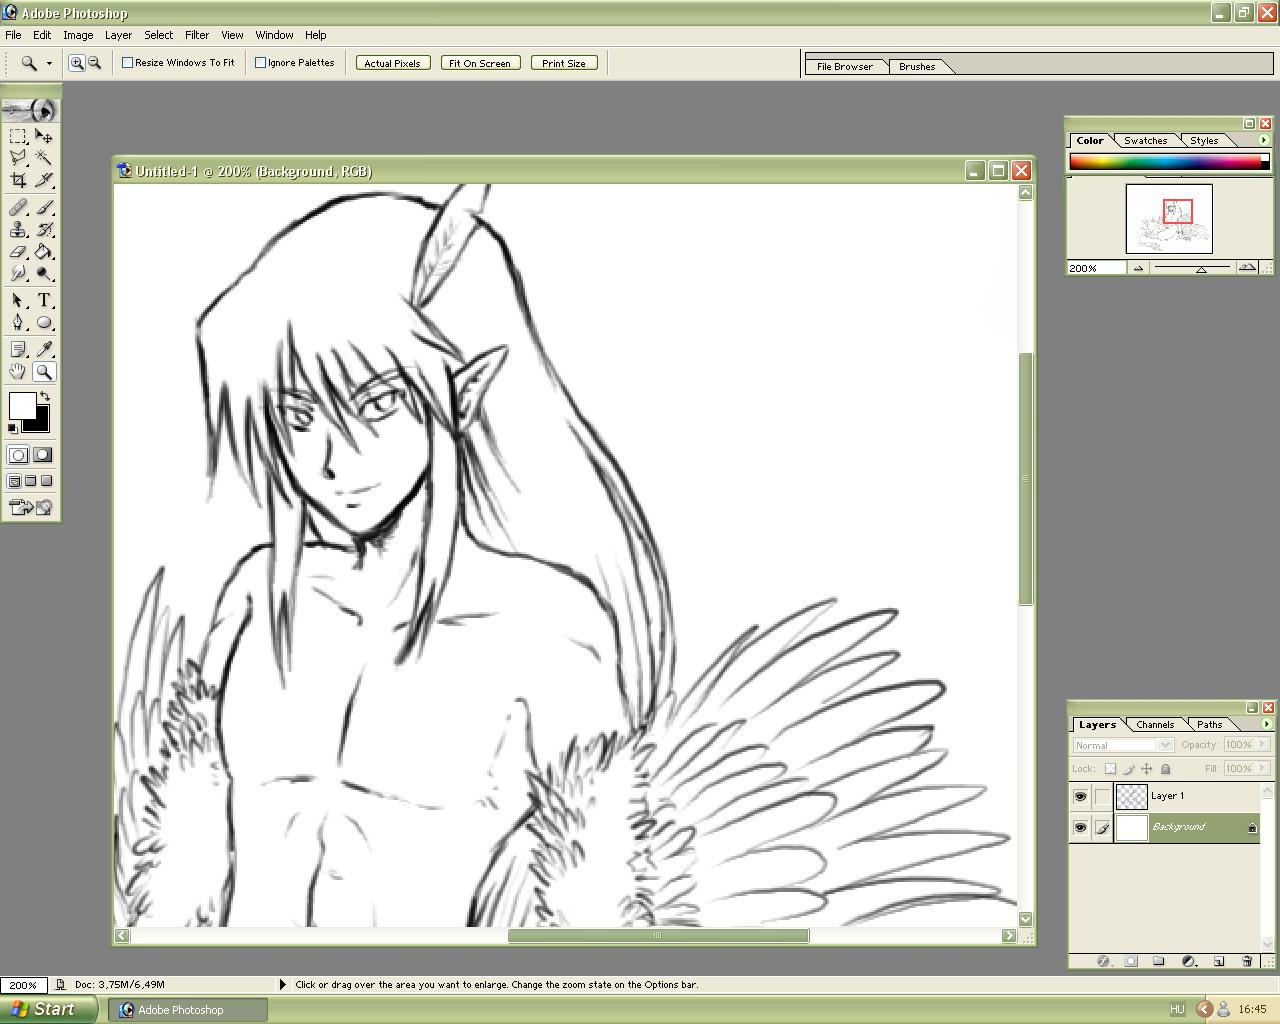This screenshot has height=1024, width=1280.
Task: Open the Image menu
Action: [78, 35]
